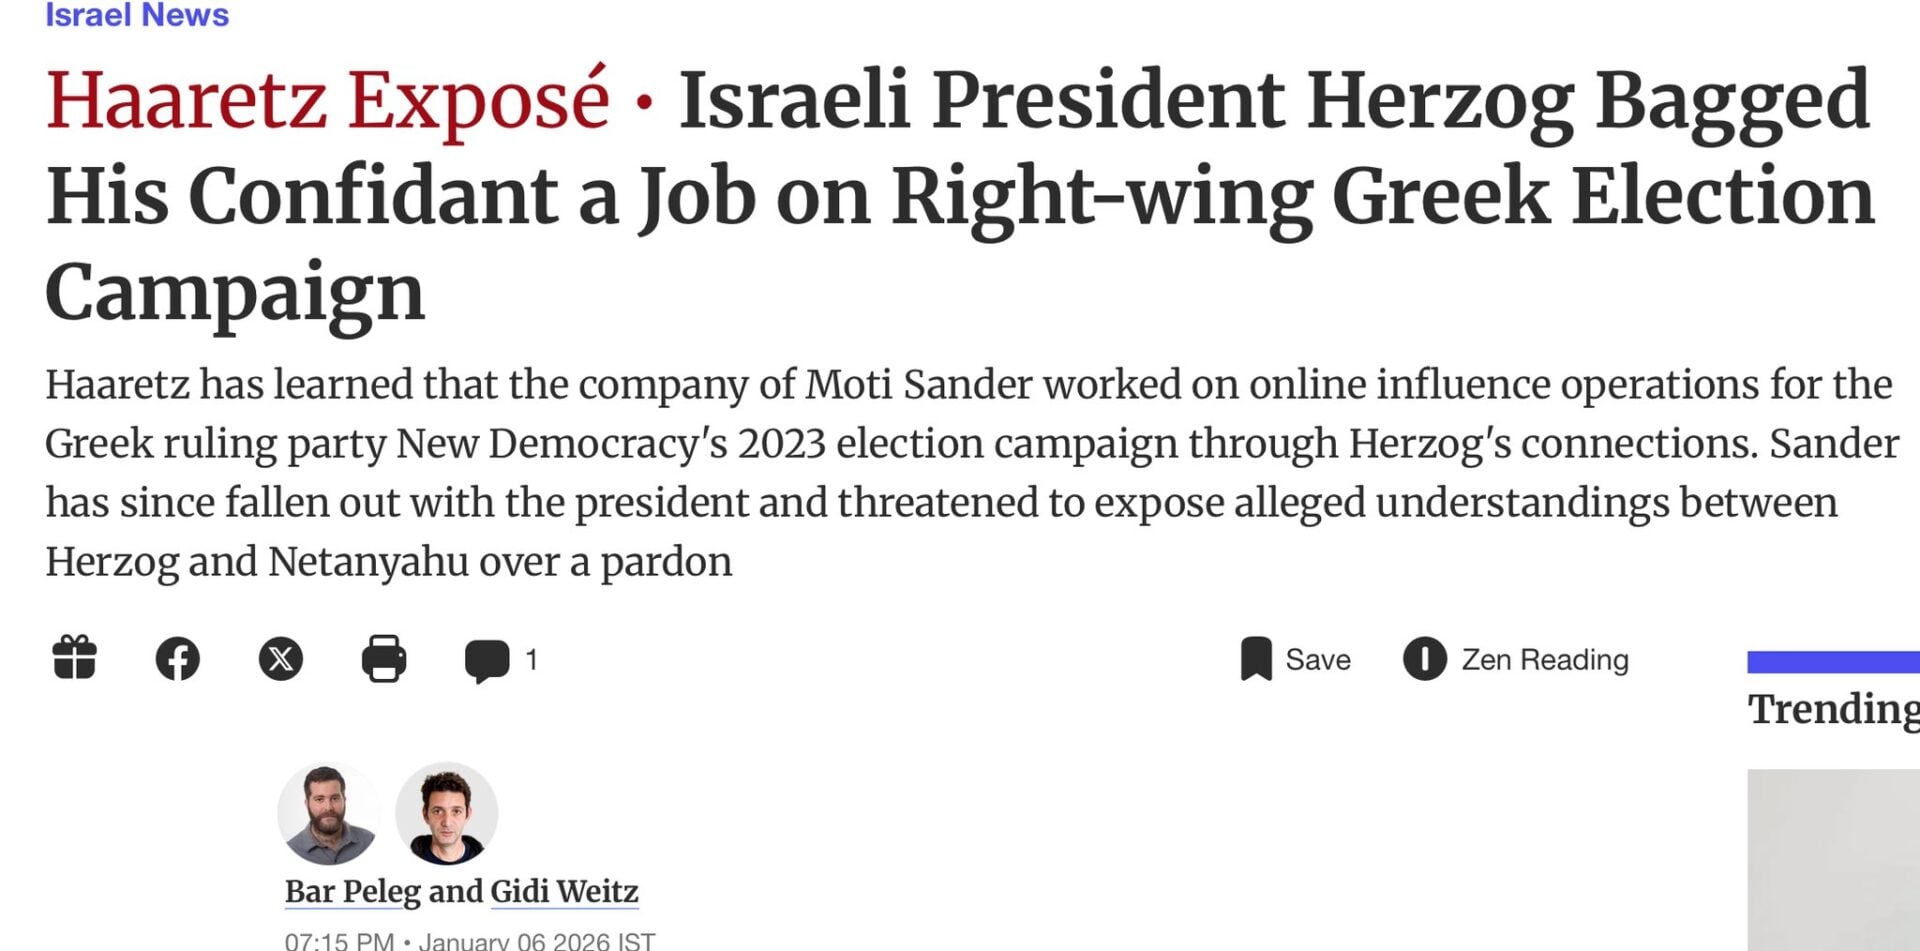Share the article on X
This screenshot has height=951, width=1920.
[x=281, y=659]
